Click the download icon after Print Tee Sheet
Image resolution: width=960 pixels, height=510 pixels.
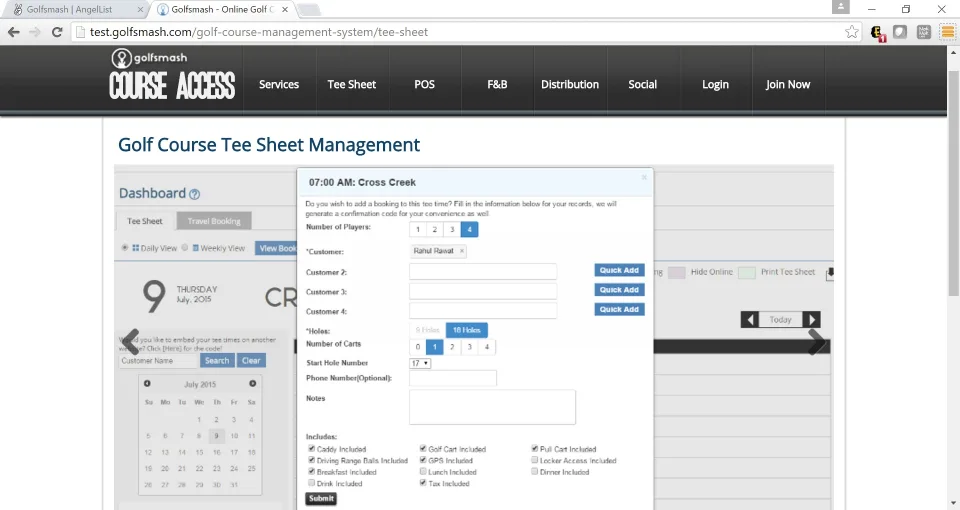(x=830, y=274)
